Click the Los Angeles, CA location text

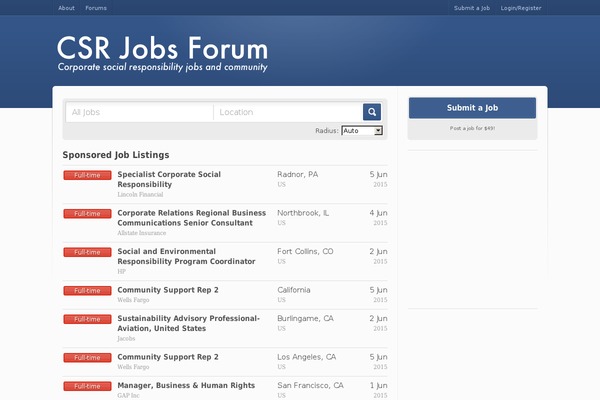click(x=307, y=357)
